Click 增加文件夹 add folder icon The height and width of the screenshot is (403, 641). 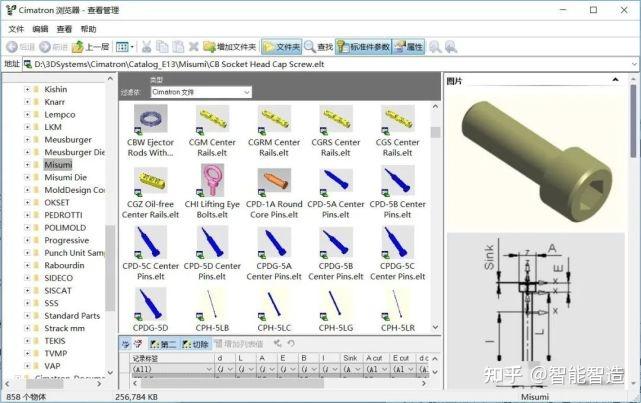(230, 47)
